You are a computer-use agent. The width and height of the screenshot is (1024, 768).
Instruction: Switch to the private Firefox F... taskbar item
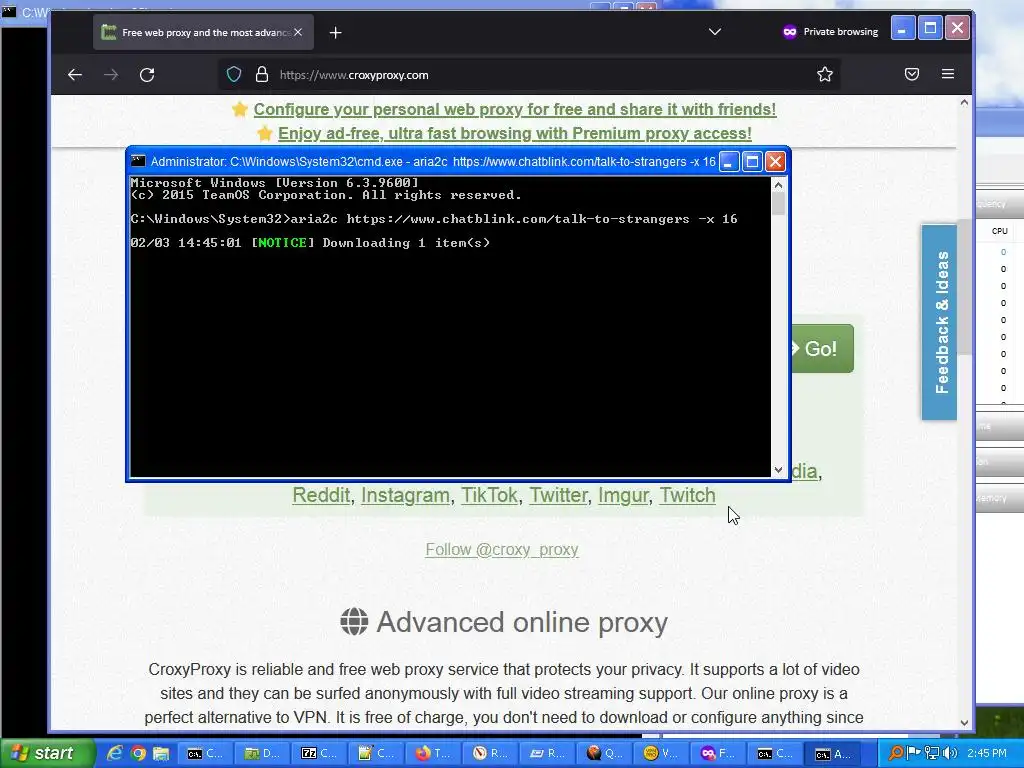point(718,753)
